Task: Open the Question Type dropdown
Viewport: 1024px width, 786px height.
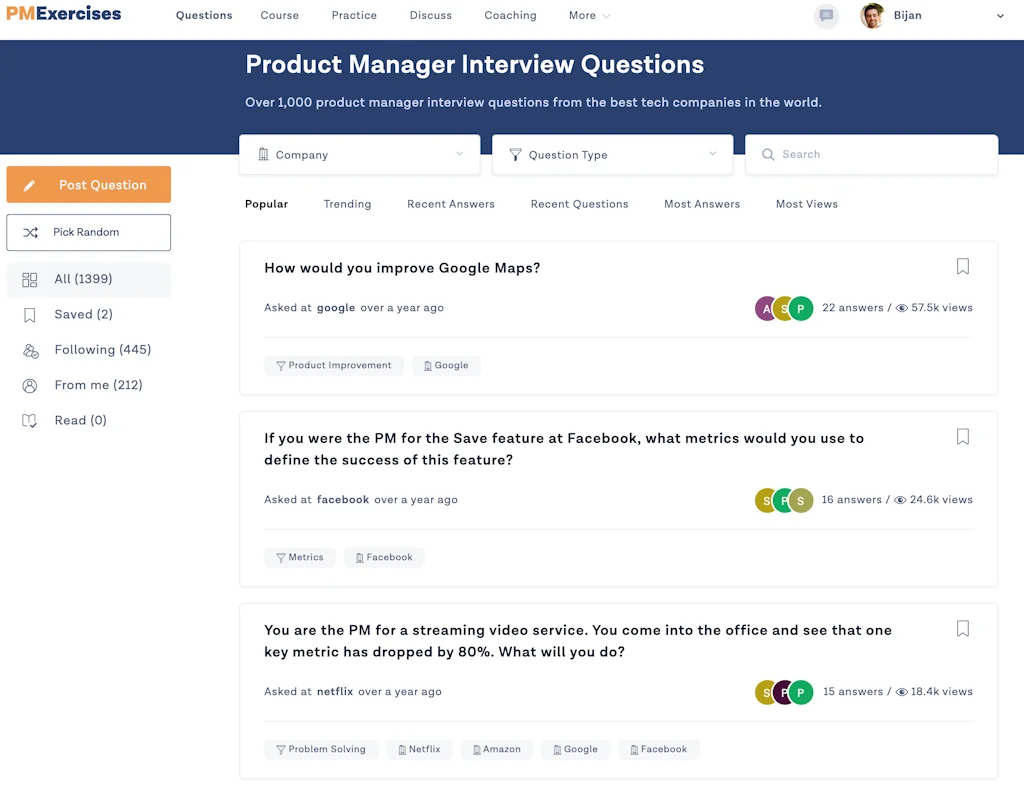Action: coord(612,154)
